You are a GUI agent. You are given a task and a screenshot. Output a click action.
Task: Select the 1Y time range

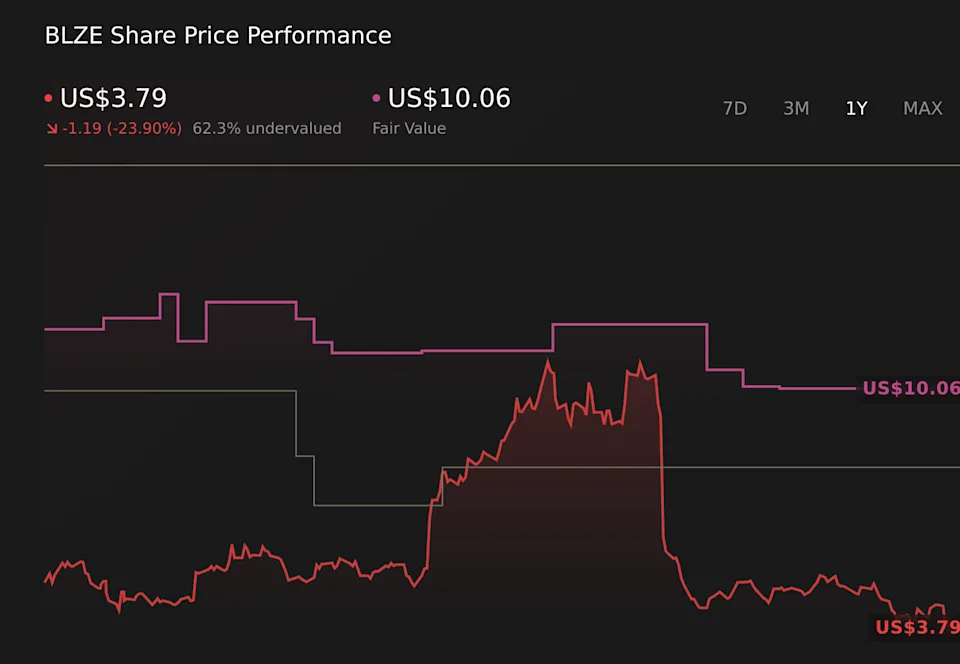click(x=856, y=108)
